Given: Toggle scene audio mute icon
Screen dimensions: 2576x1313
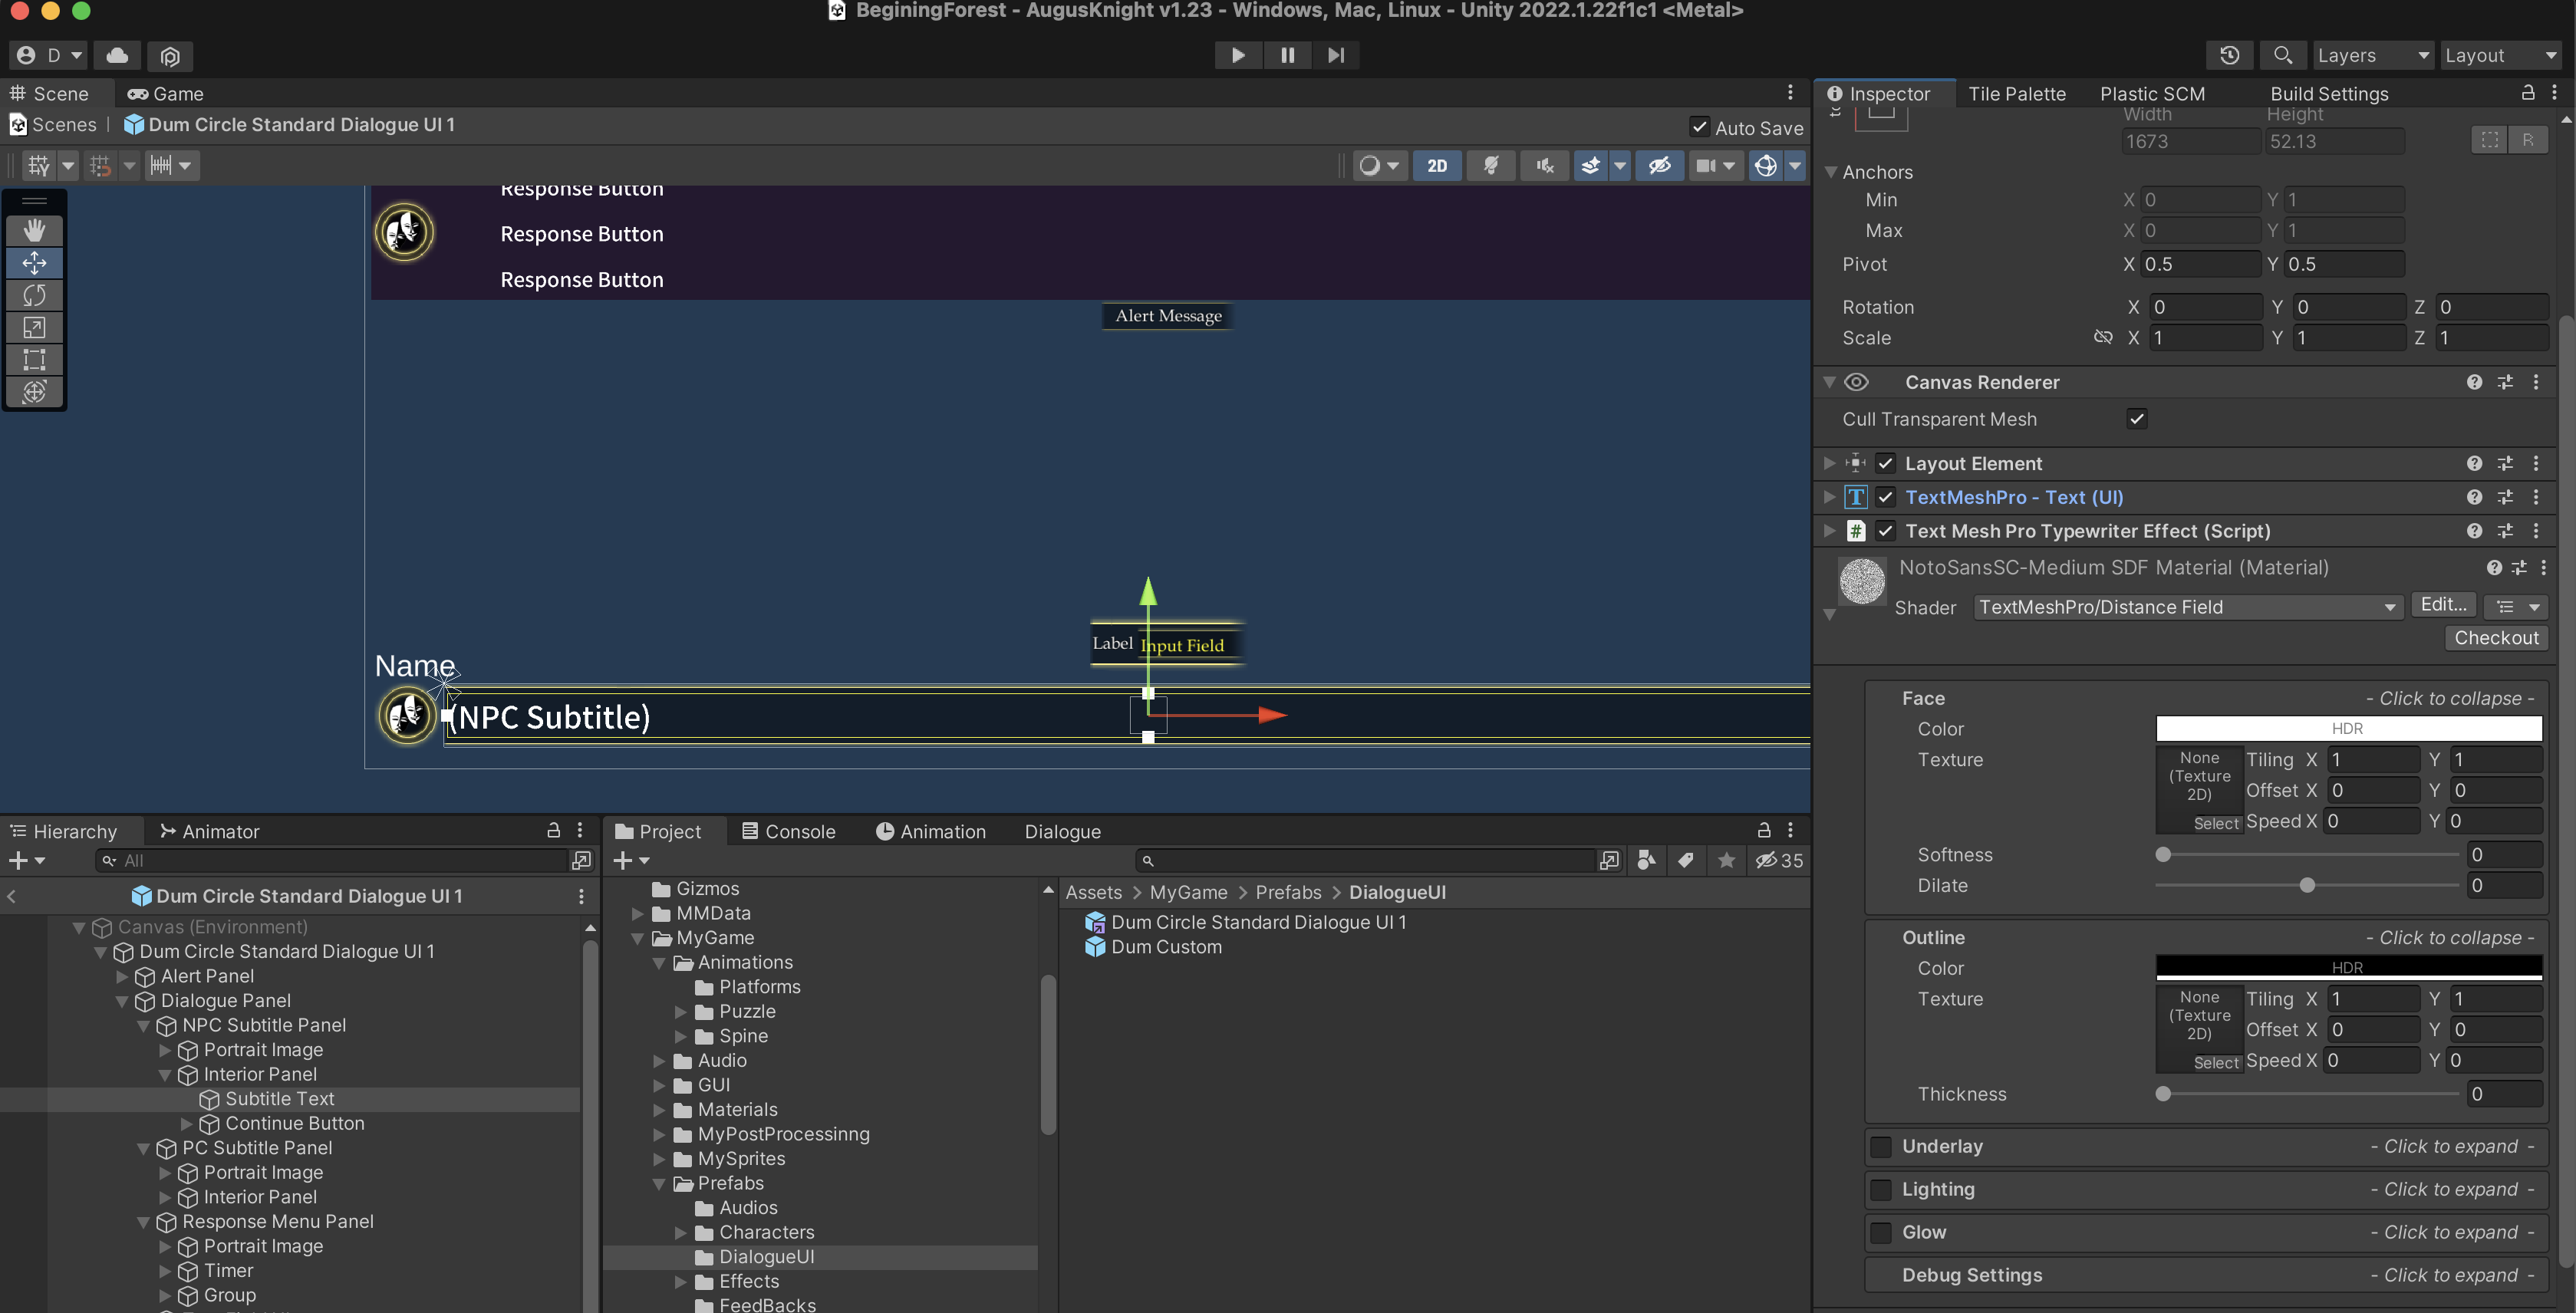Looking at the screenshot, I should click(1545, 165).
